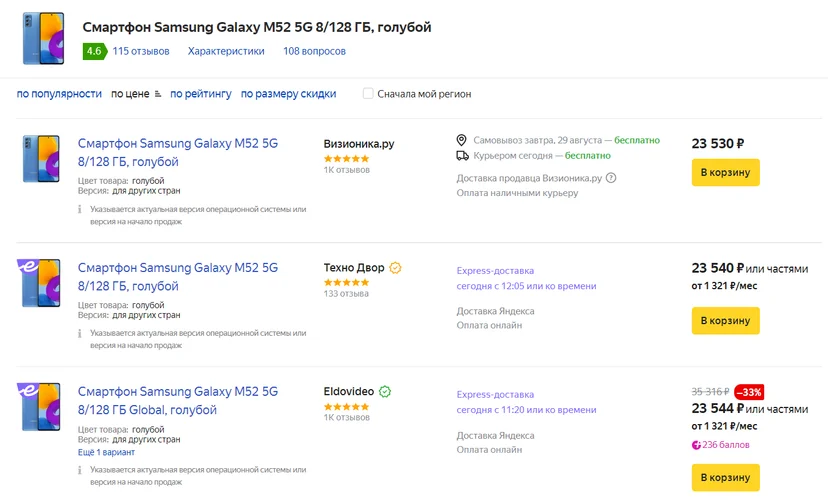Open the 108 вопросов link
The height and width of the screenshot is (500, 828).
(x=314, y=51)
